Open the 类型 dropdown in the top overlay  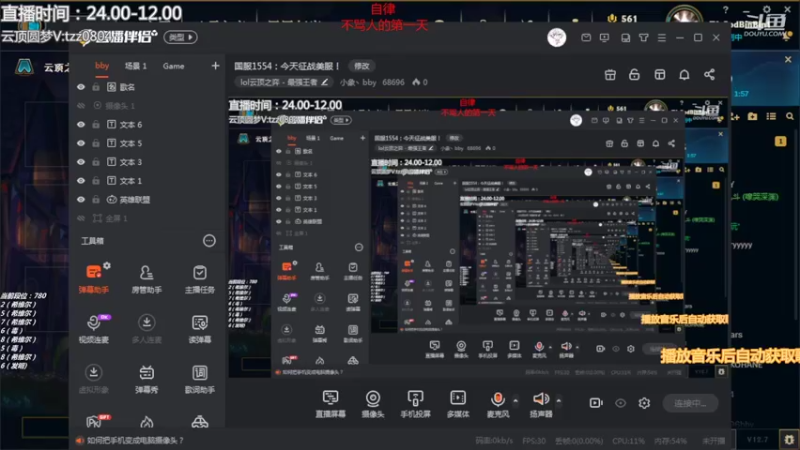point(181,37)
